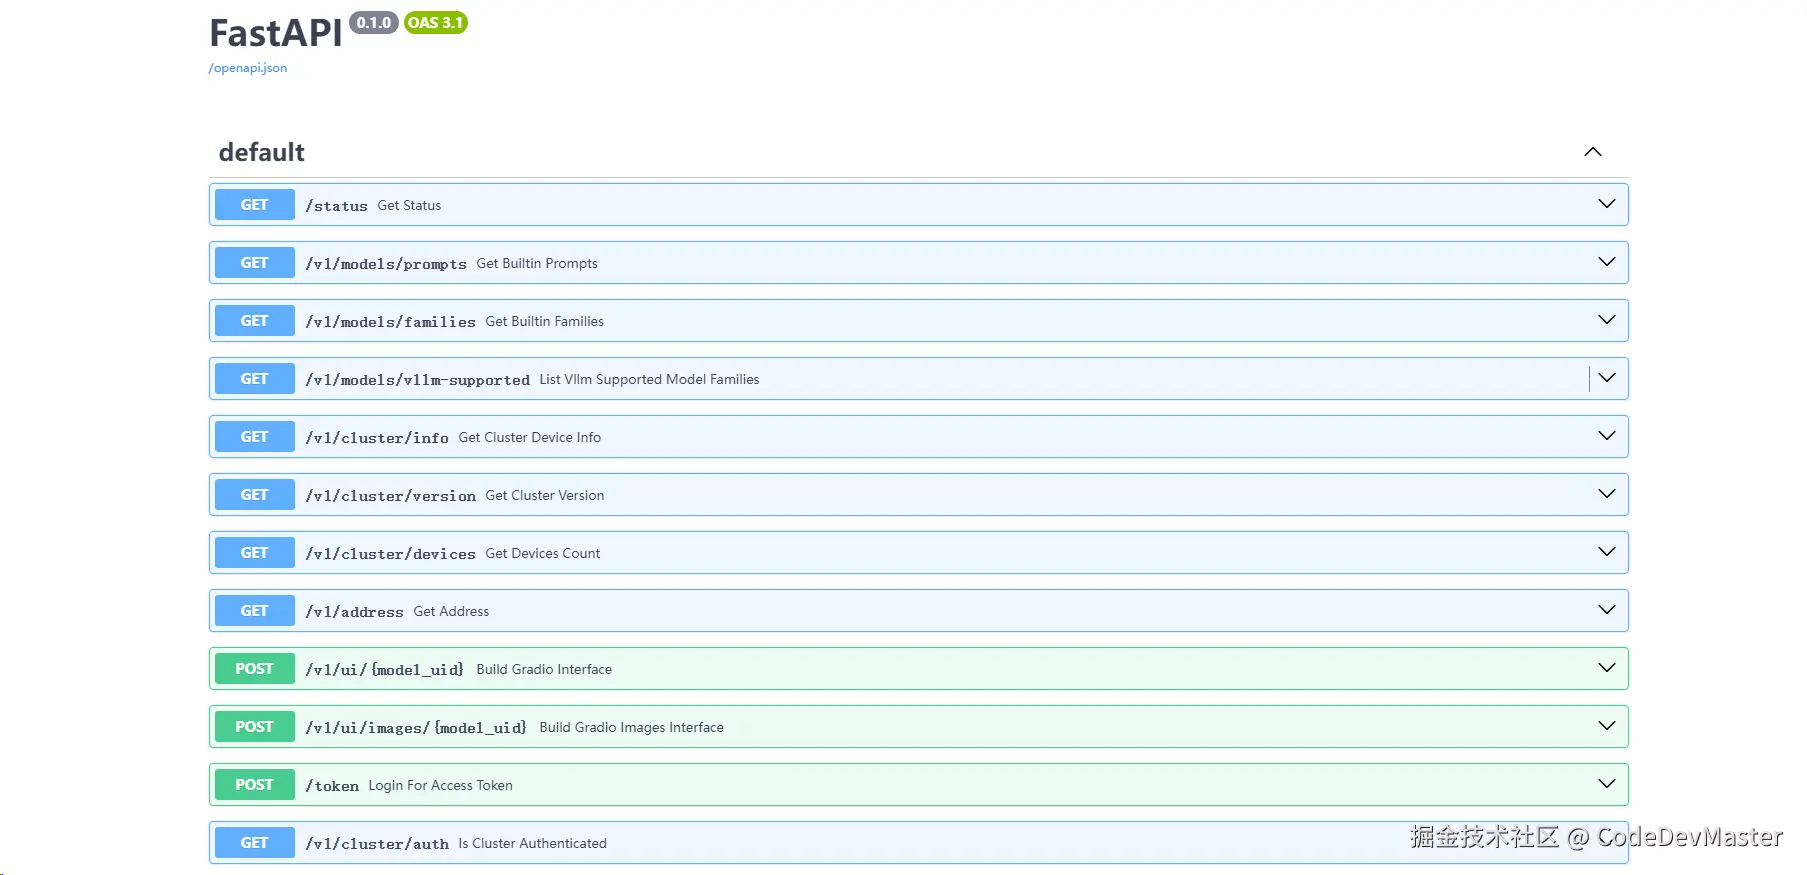
Task: Click GET badge for /v1/cluster/devices
Action: 255,553
